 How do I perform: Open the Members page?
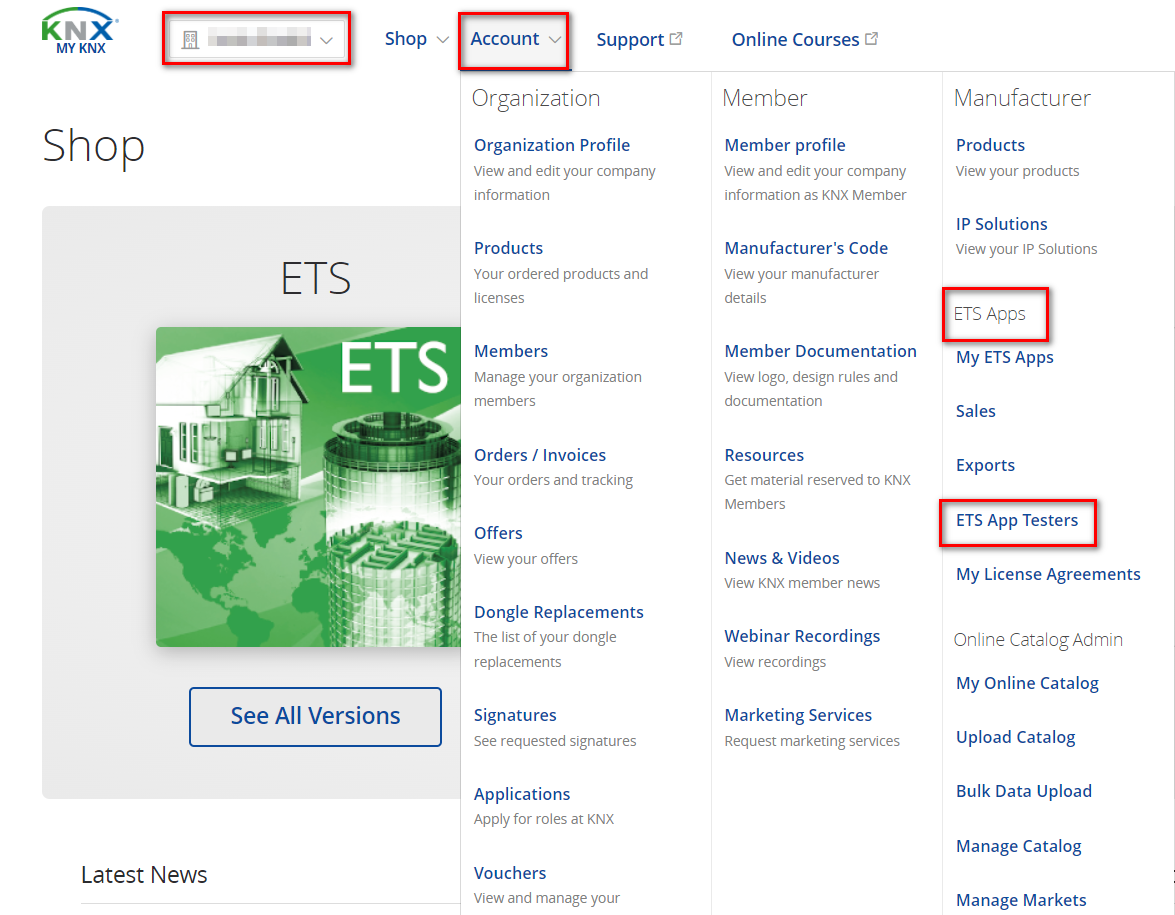pos(510,351)
